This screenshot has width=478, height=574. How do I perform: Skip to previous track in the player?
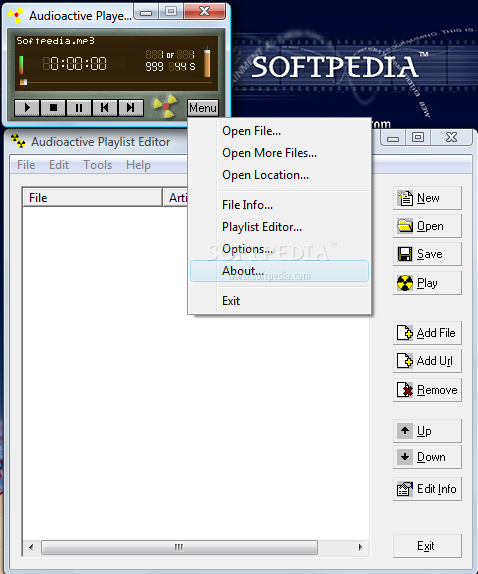click(105, 108)
